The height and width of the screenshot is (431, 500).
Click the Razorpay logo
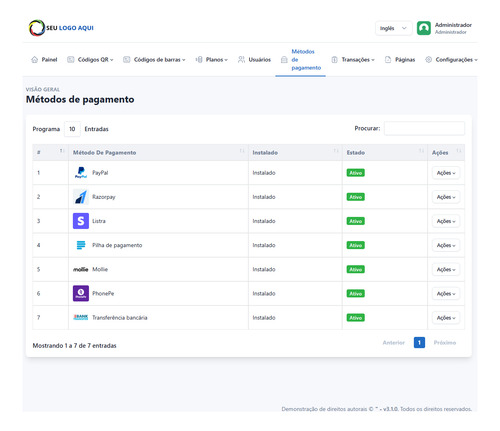(x=81, y=197)
